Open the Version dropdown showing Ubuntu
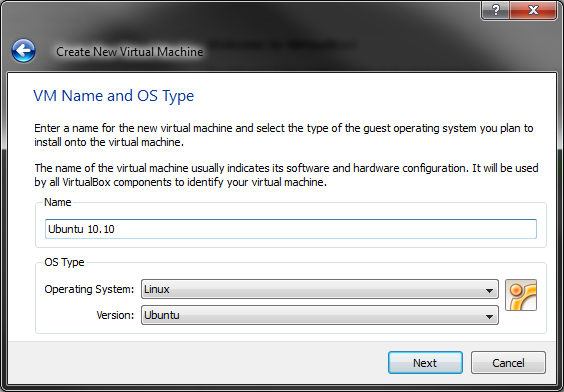Viewport: 564px width, 392px height. (319, 315)
